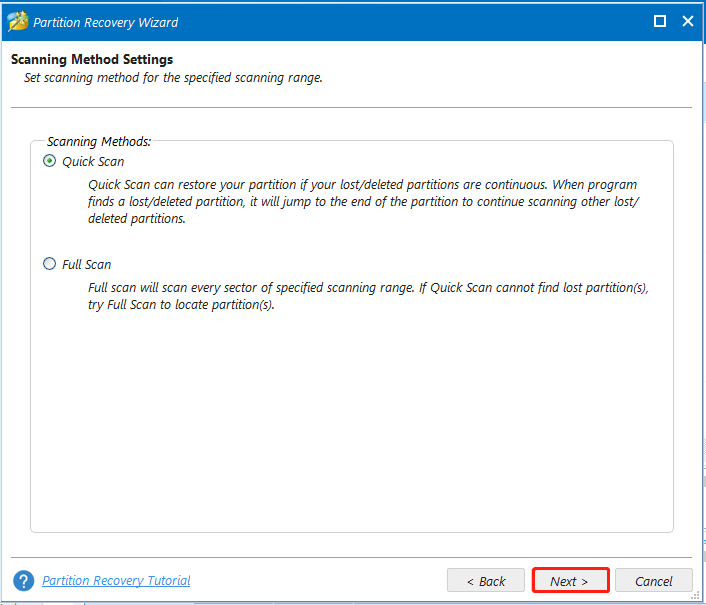Click the Full Scan option label

(x=86, y=264)
